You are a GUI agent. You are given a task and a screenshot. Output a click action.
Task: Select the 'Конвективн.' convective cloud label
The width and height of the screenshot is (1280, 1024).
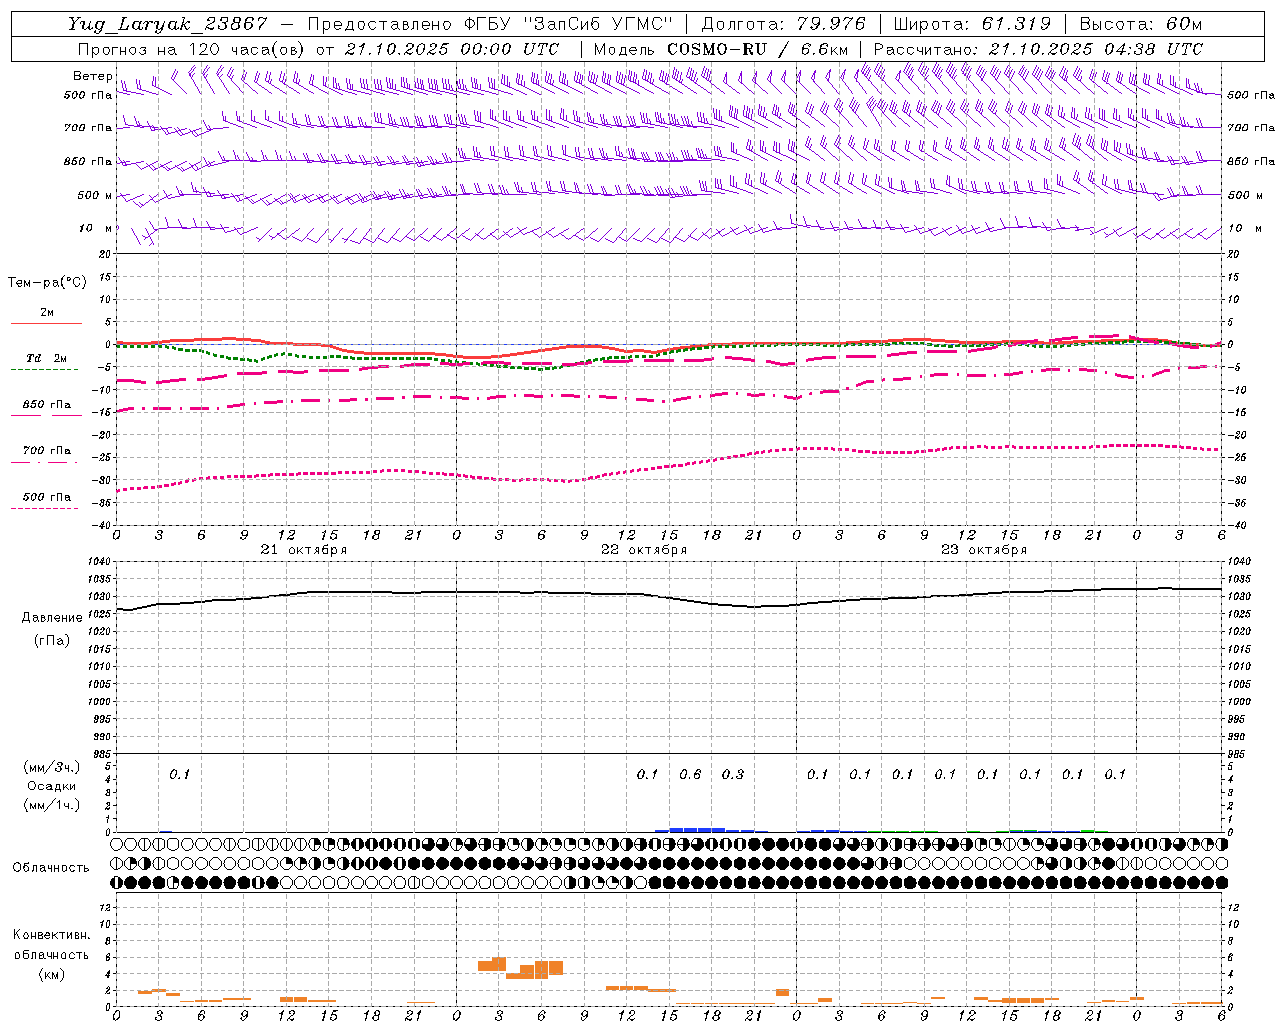click(52, 935)
